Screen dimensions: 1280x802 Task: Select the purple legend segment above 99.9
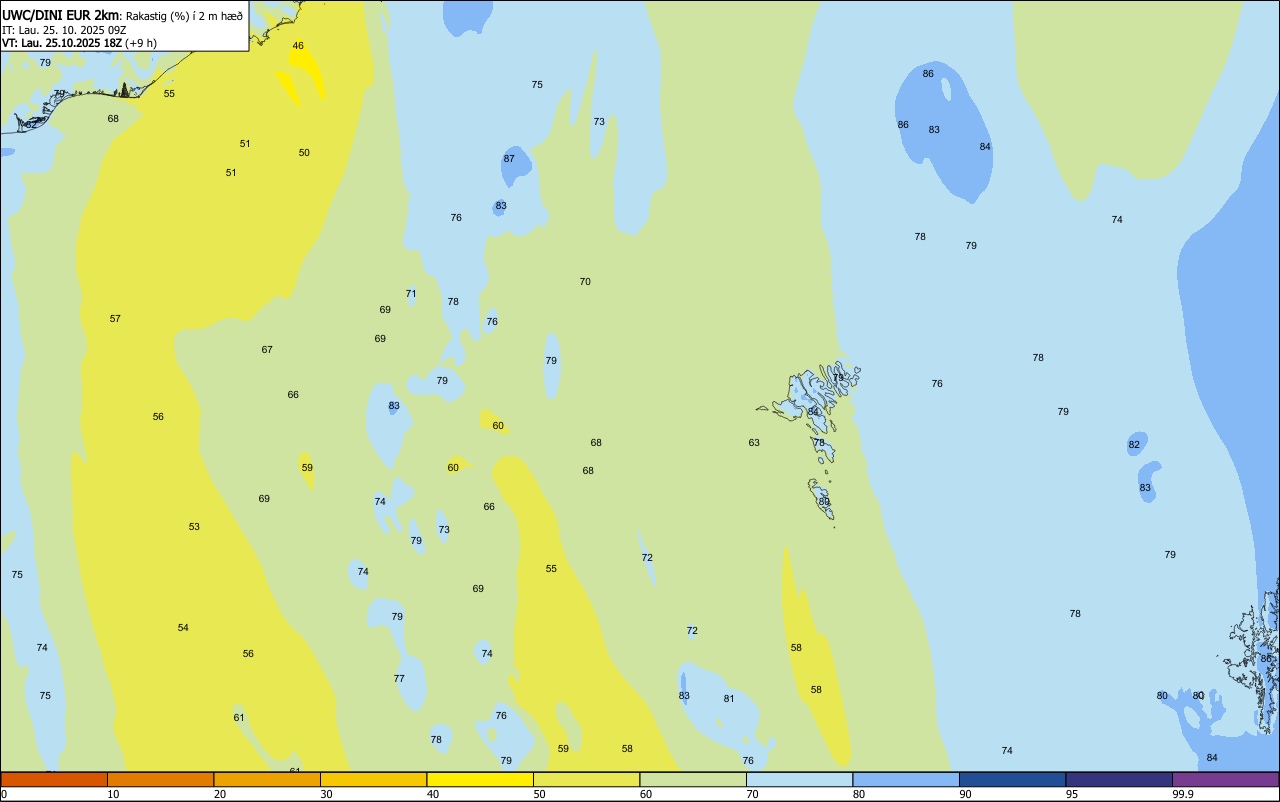tap(1225, 779)
